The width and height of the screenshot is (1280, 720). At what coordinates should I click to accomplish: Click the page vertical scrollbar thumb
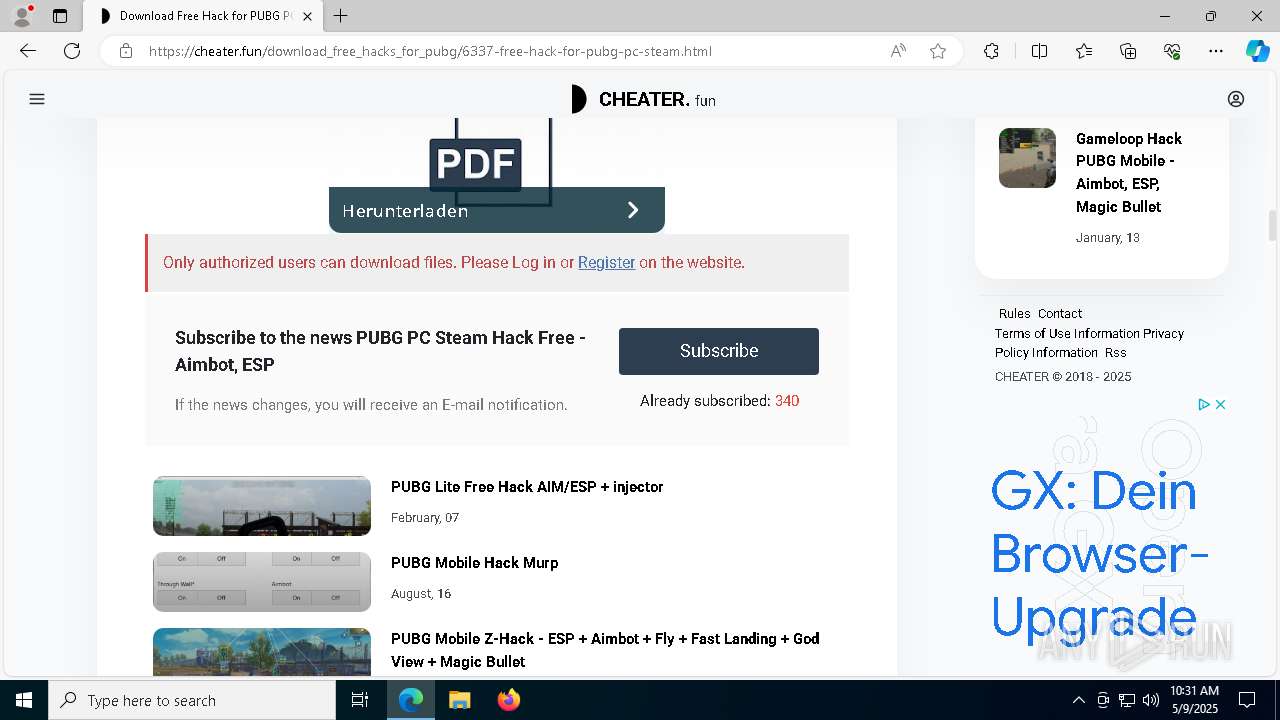[1273, 225]
